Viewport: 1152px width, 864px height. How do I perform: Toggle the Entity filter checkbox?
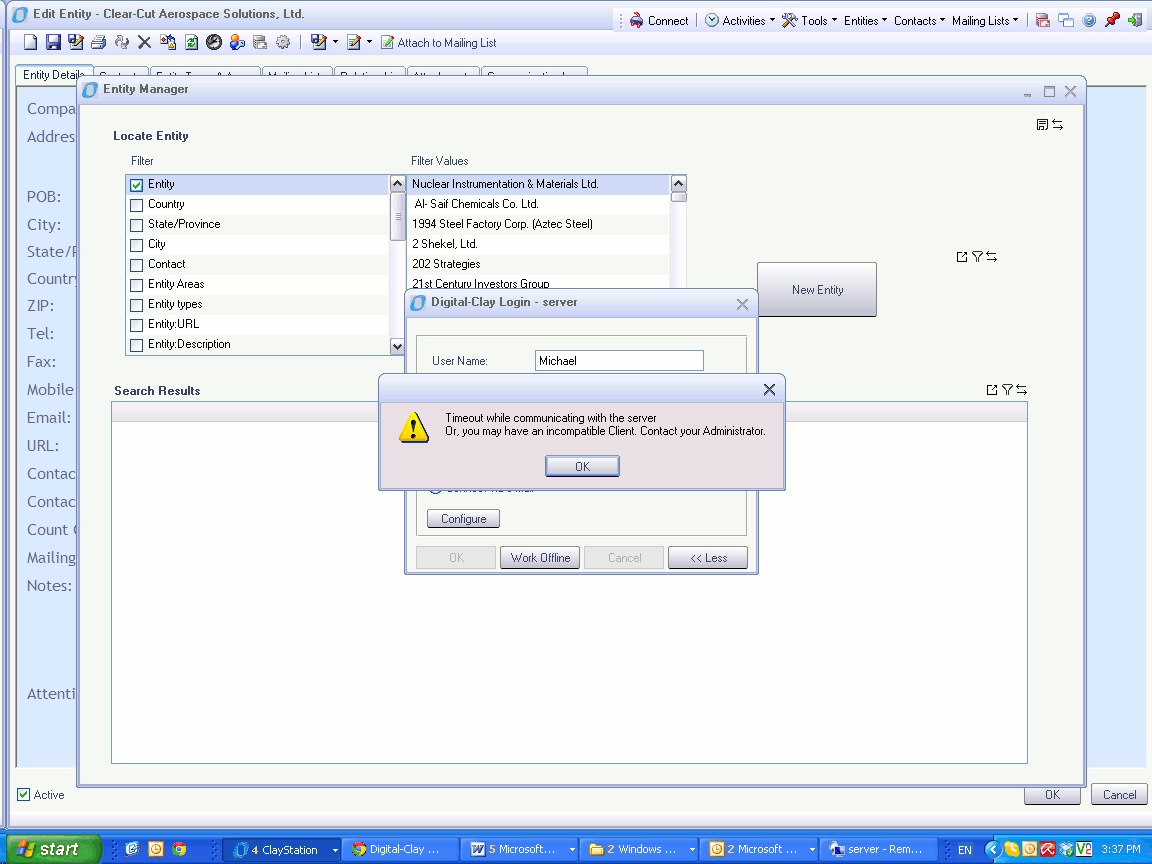point(137,185)
